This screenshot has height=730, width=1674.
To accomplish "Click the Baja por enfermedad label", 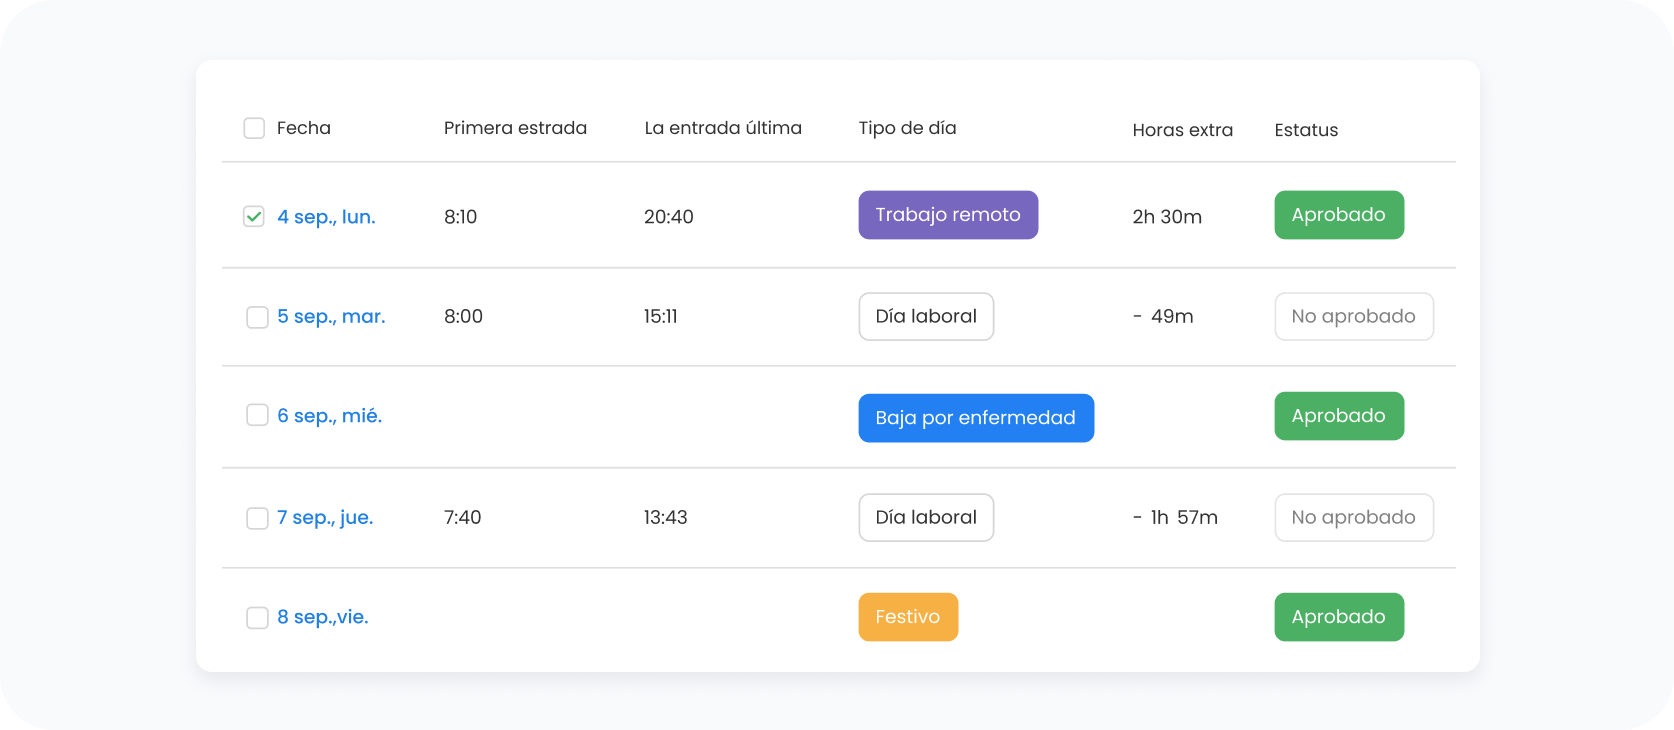I will click(975, 418).
